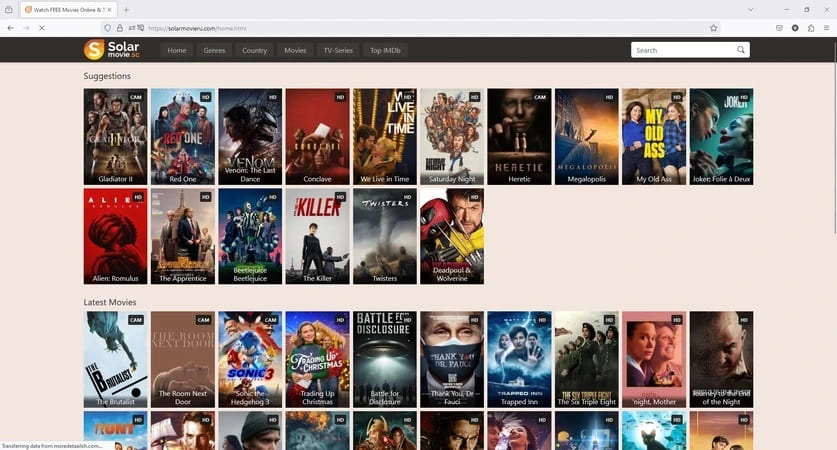Open the extensions puzzle icon
The image size is (837, 450).
click(810, 28)
